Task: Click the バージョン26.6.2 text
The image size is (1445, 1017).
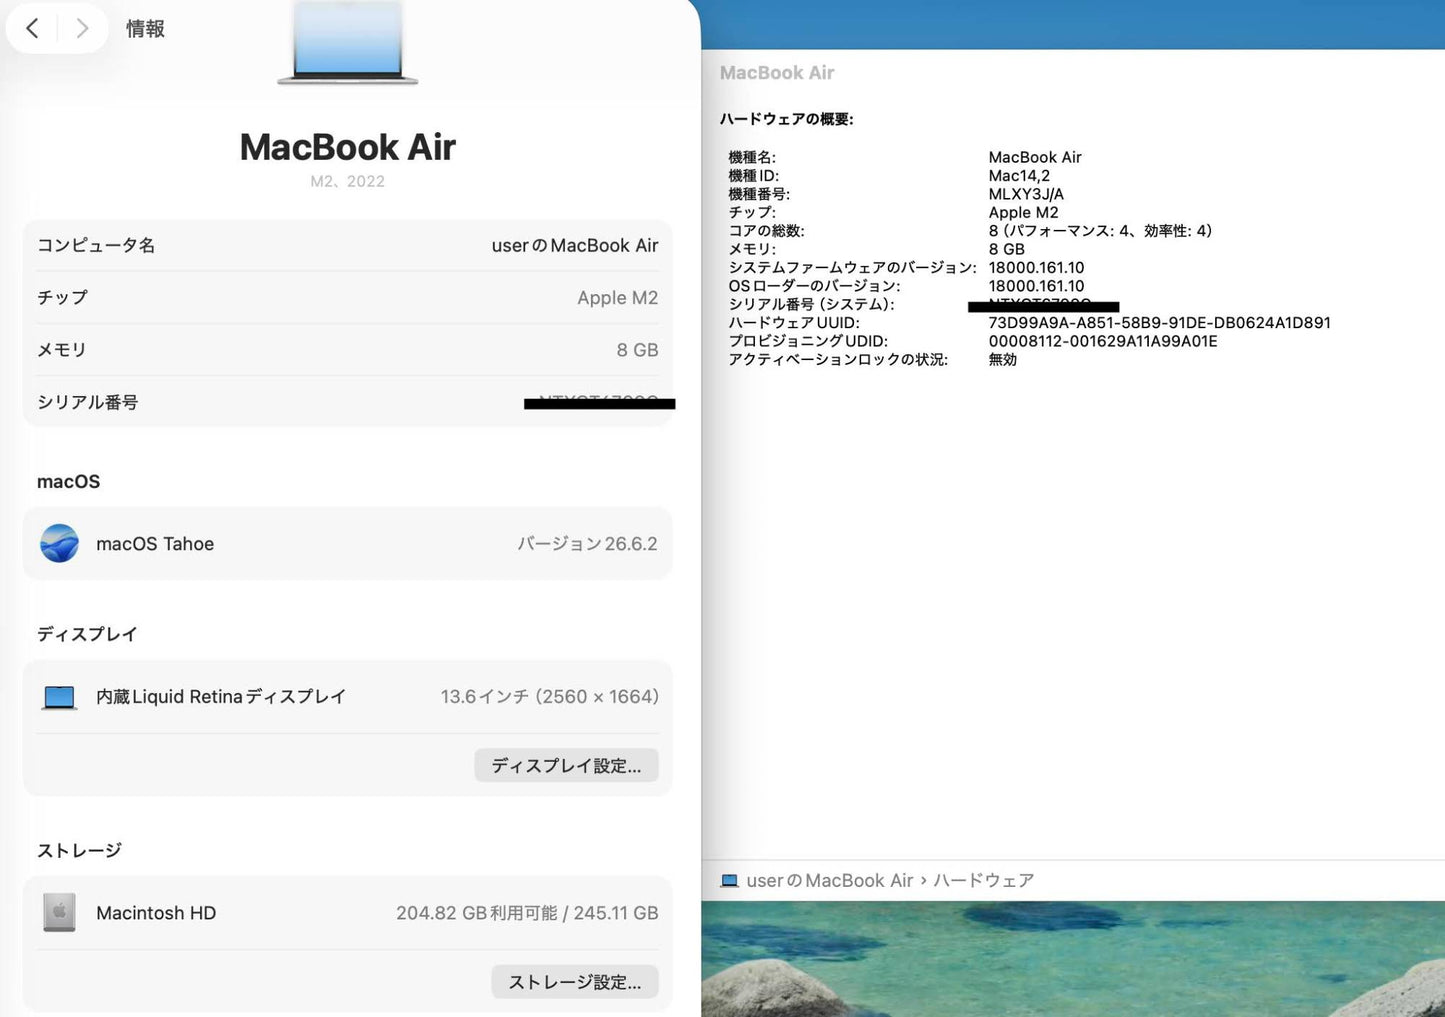Action: point(588,543)
